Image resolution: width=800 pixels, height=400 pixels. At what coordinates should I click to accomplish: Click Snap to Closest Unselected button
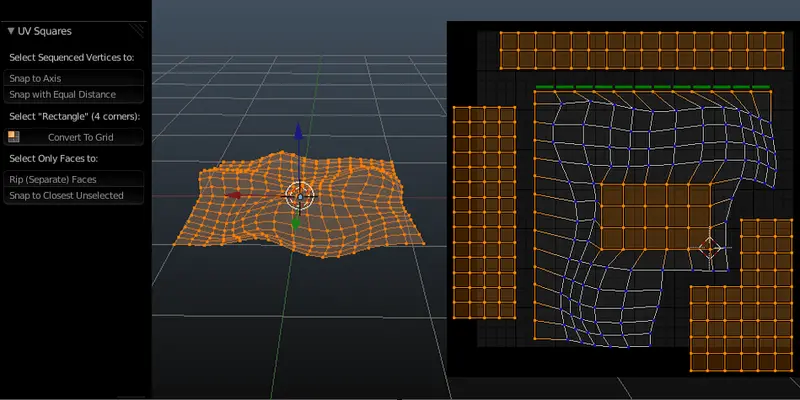[x=73, y=195]
